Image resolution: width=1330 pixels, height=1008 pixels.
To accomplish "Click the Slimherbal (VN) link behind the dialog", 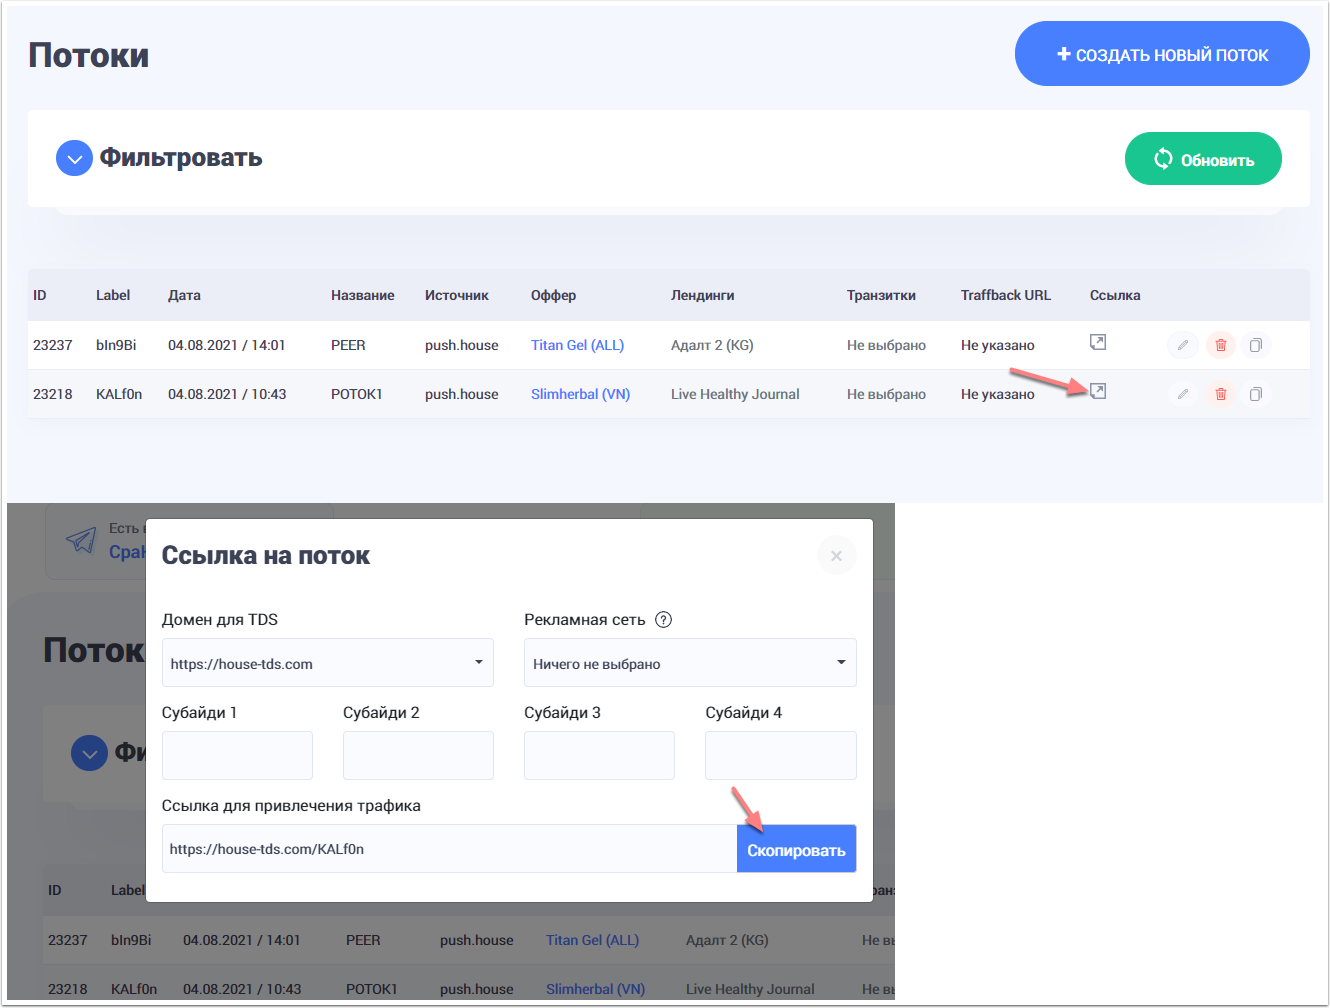I will (x=595, y=989).
